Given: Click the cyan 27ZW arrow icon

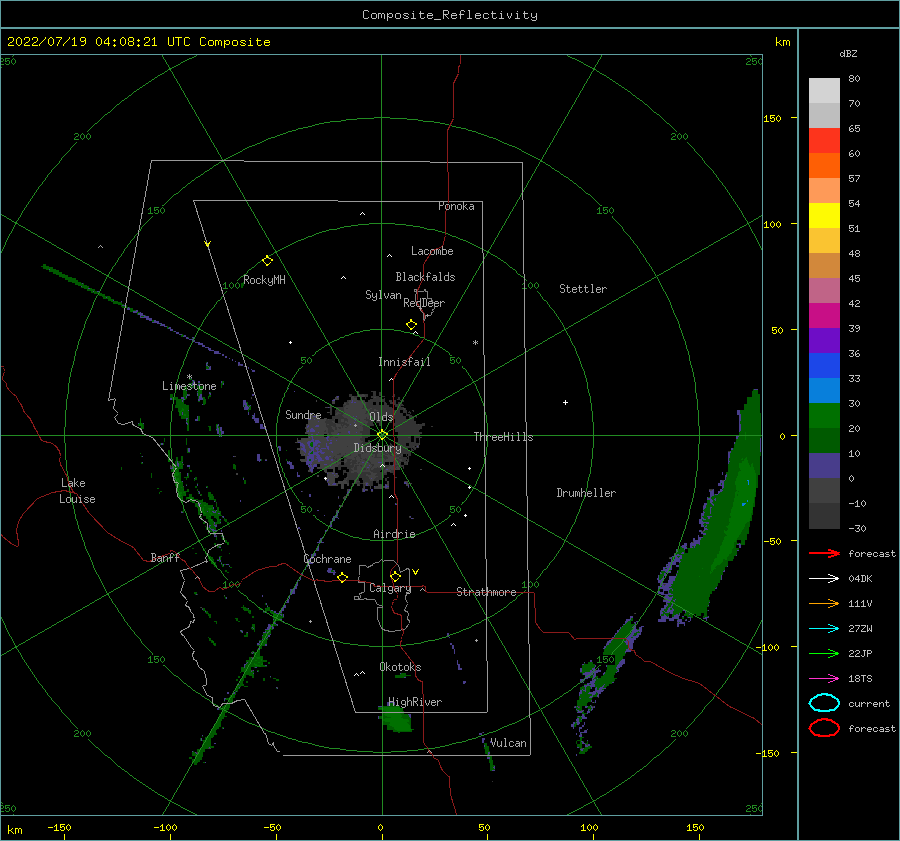Looking at the screenshot, I should (x=824, y=629).
